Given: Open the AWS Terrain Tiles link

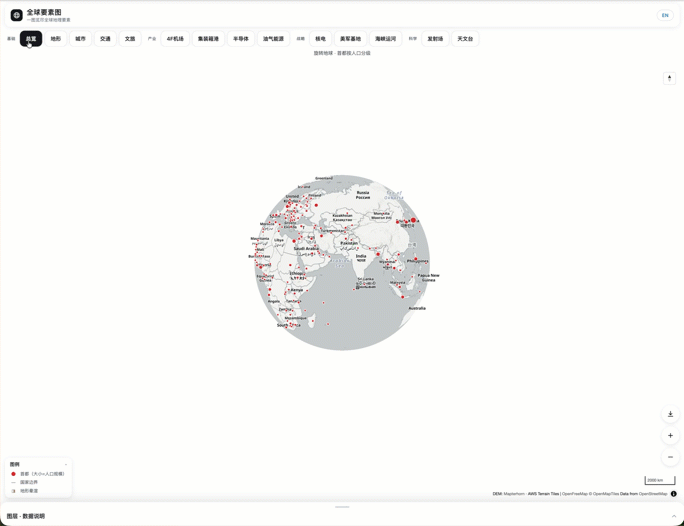Looking at the screenshot, I should [543, 494].
